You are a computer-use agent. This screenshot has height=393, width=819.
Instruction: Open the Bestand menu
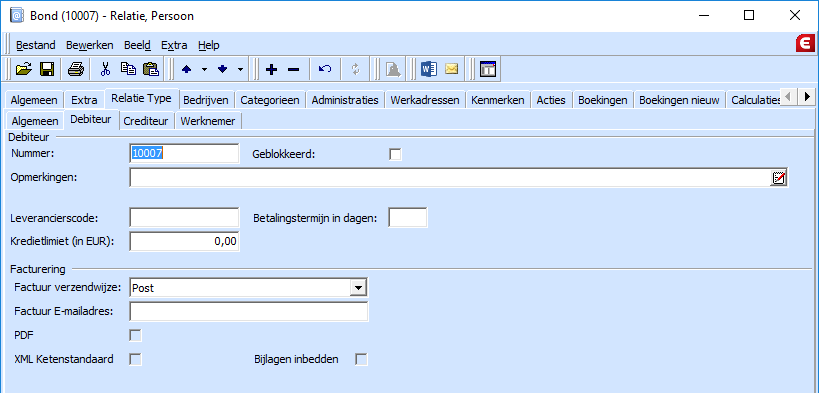pos(36,45)
